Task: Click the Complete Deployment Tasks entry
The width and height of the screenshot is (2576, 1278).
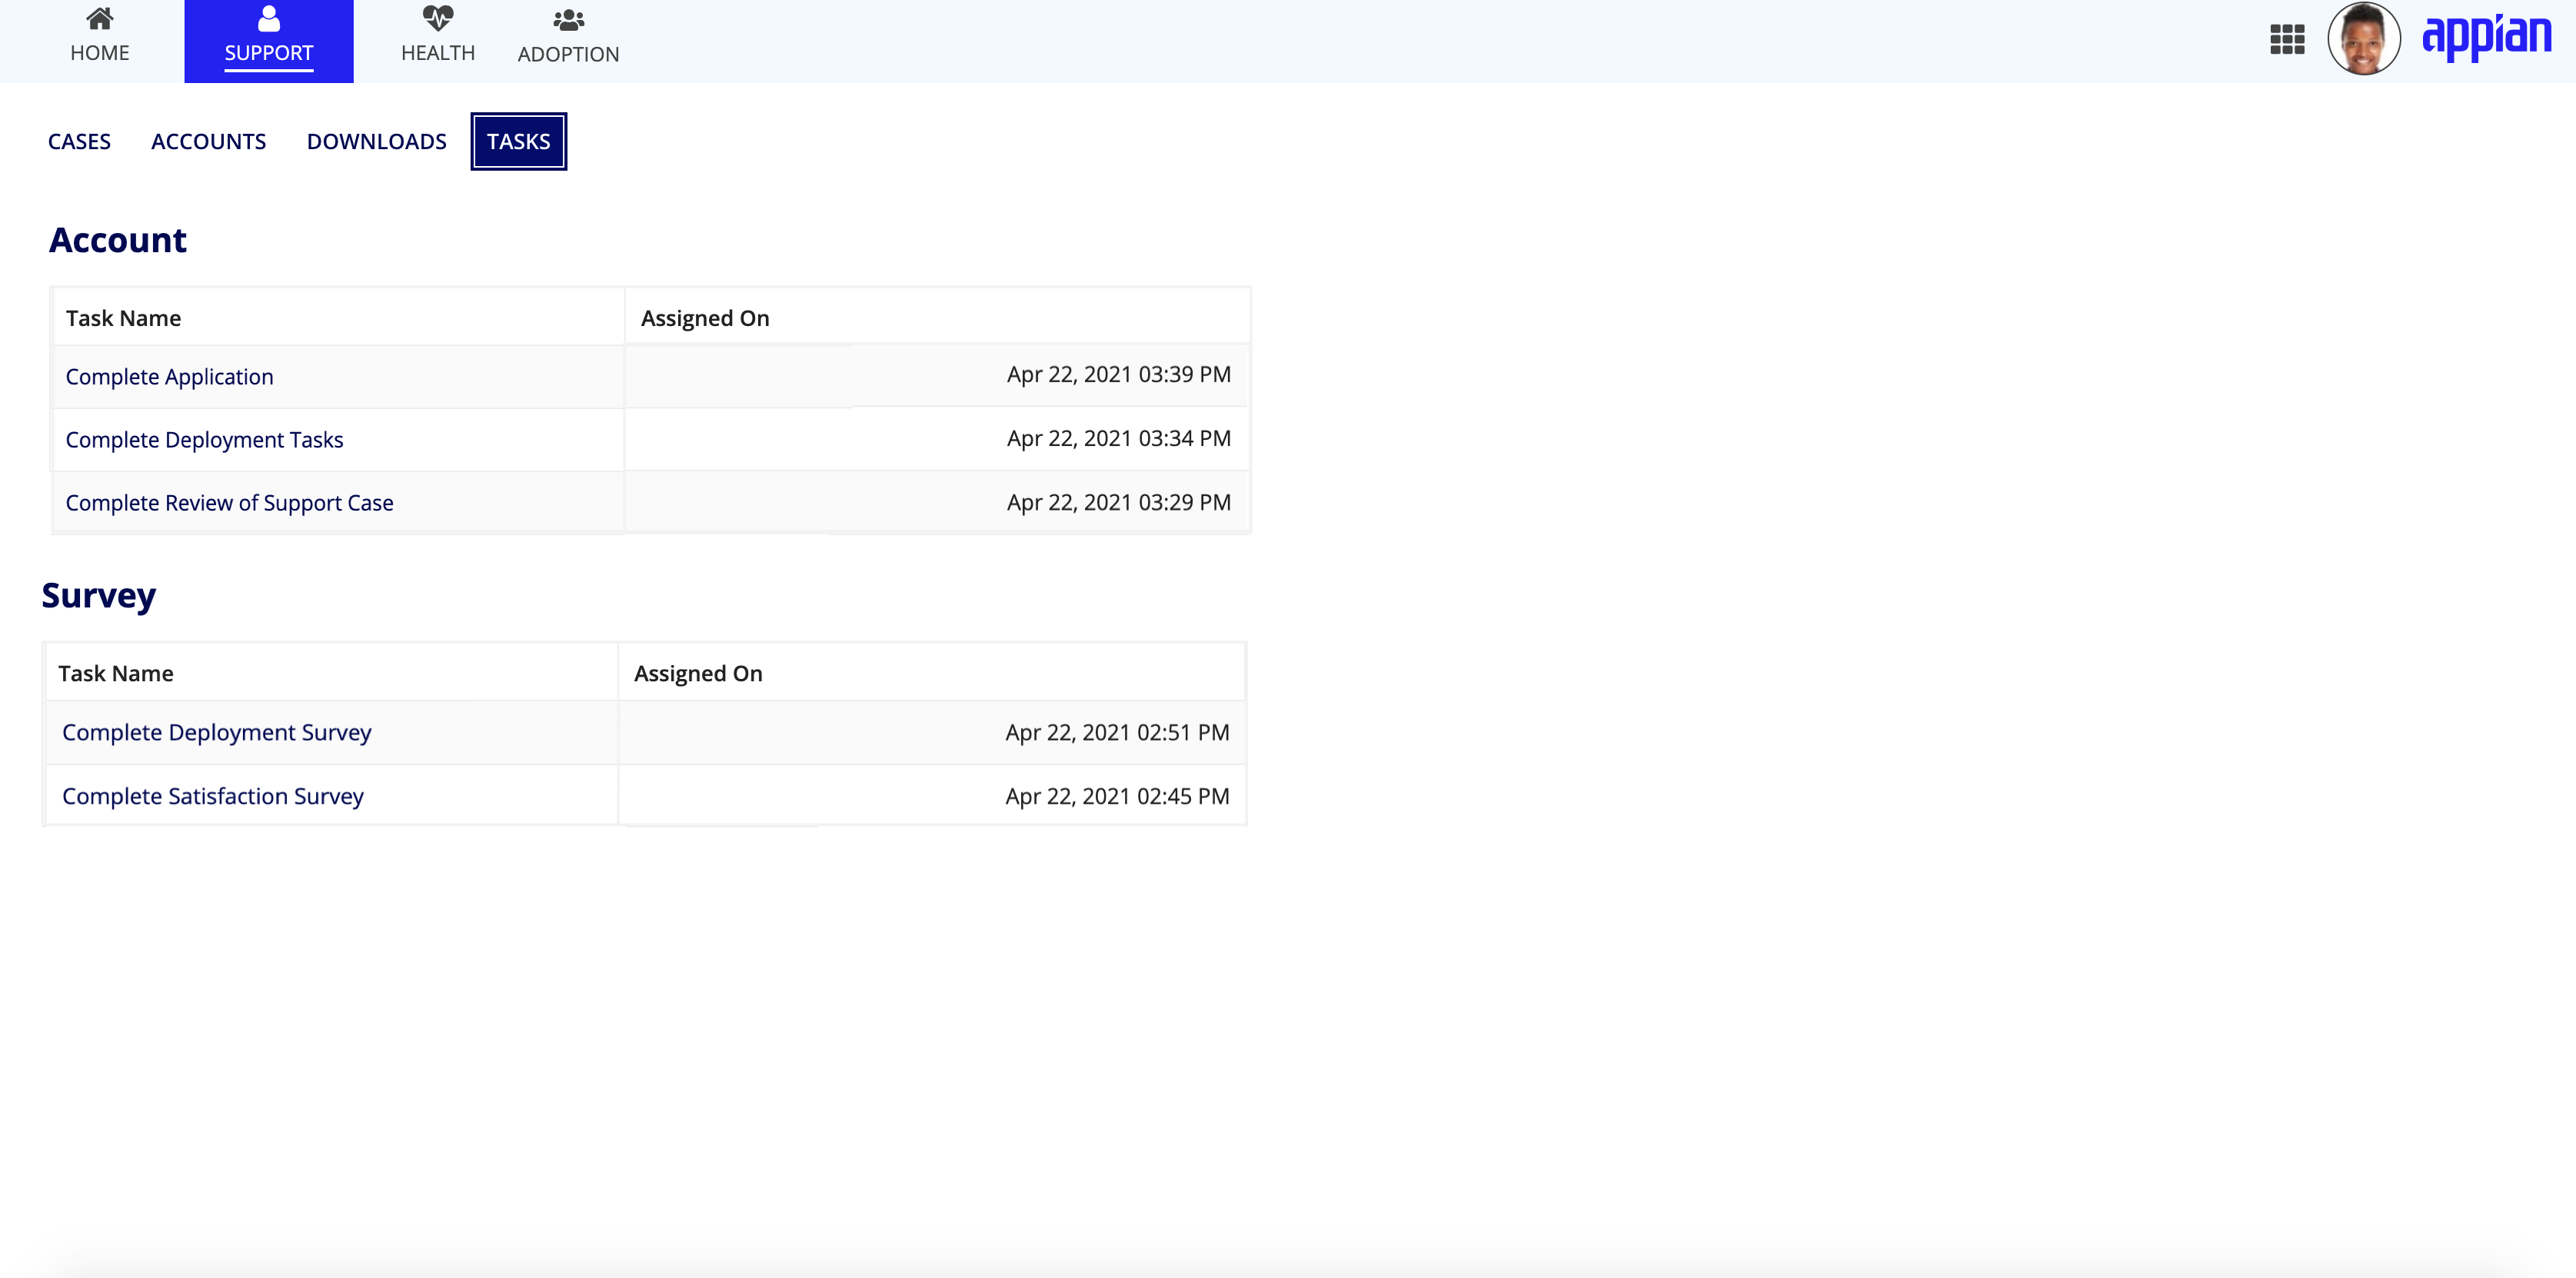Action: [x=204, y=438]
